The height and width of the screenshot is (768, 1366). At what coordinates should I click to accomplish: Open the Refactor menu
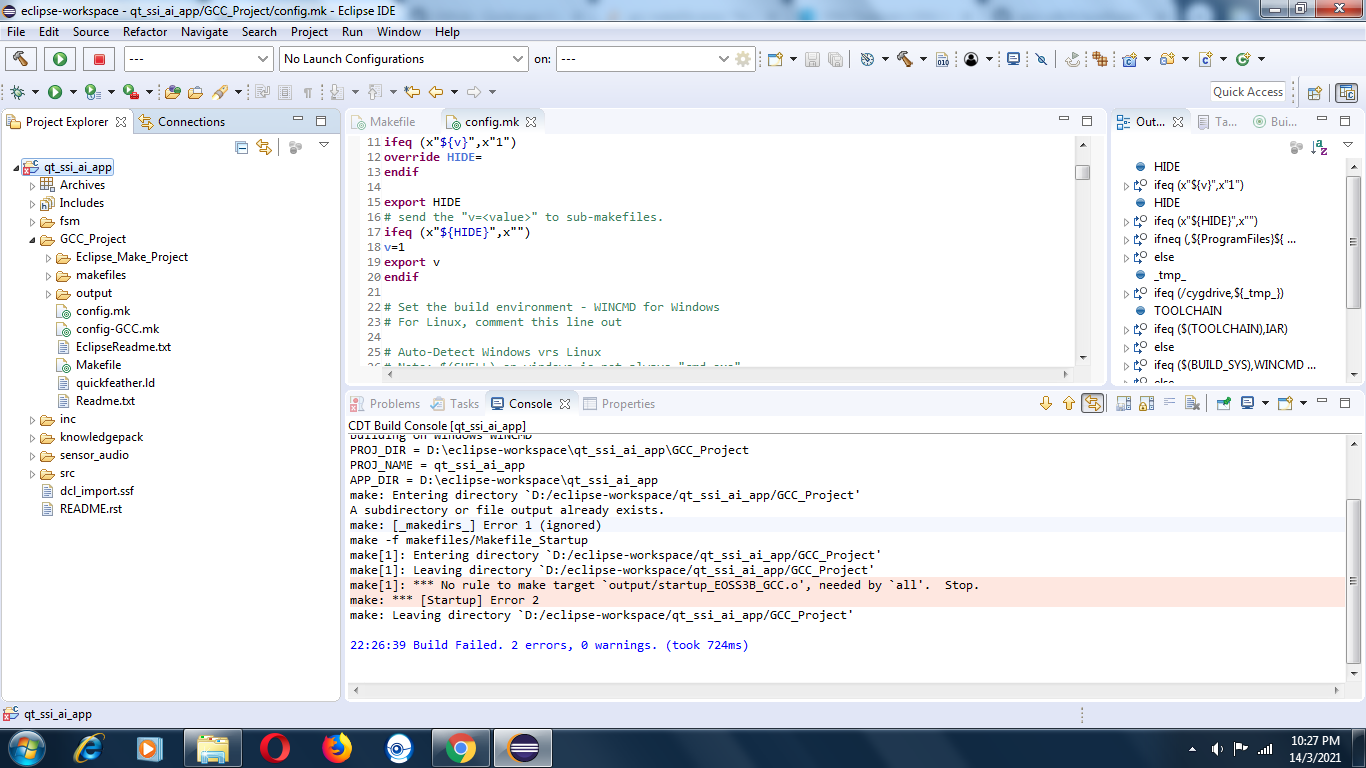click(x=145, y=32)
